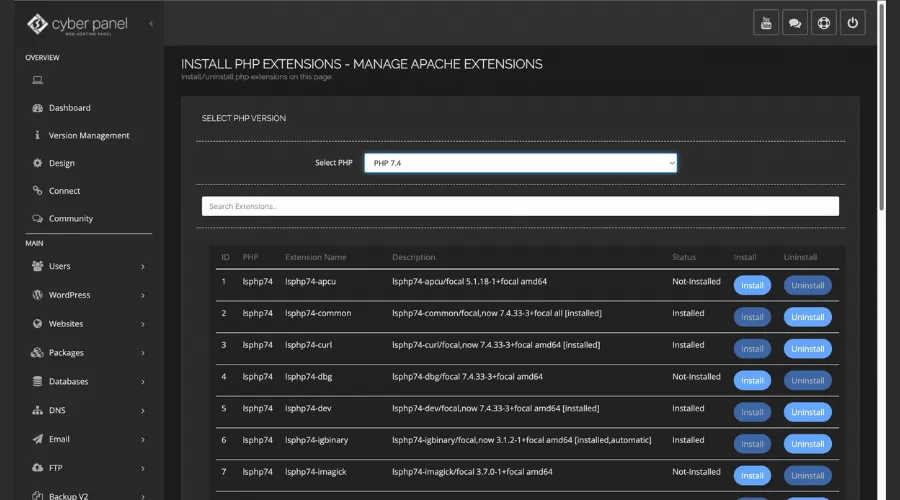
Task: Click the Email paper plane icon
Action: pyautogui.click(x=37, y=439)
